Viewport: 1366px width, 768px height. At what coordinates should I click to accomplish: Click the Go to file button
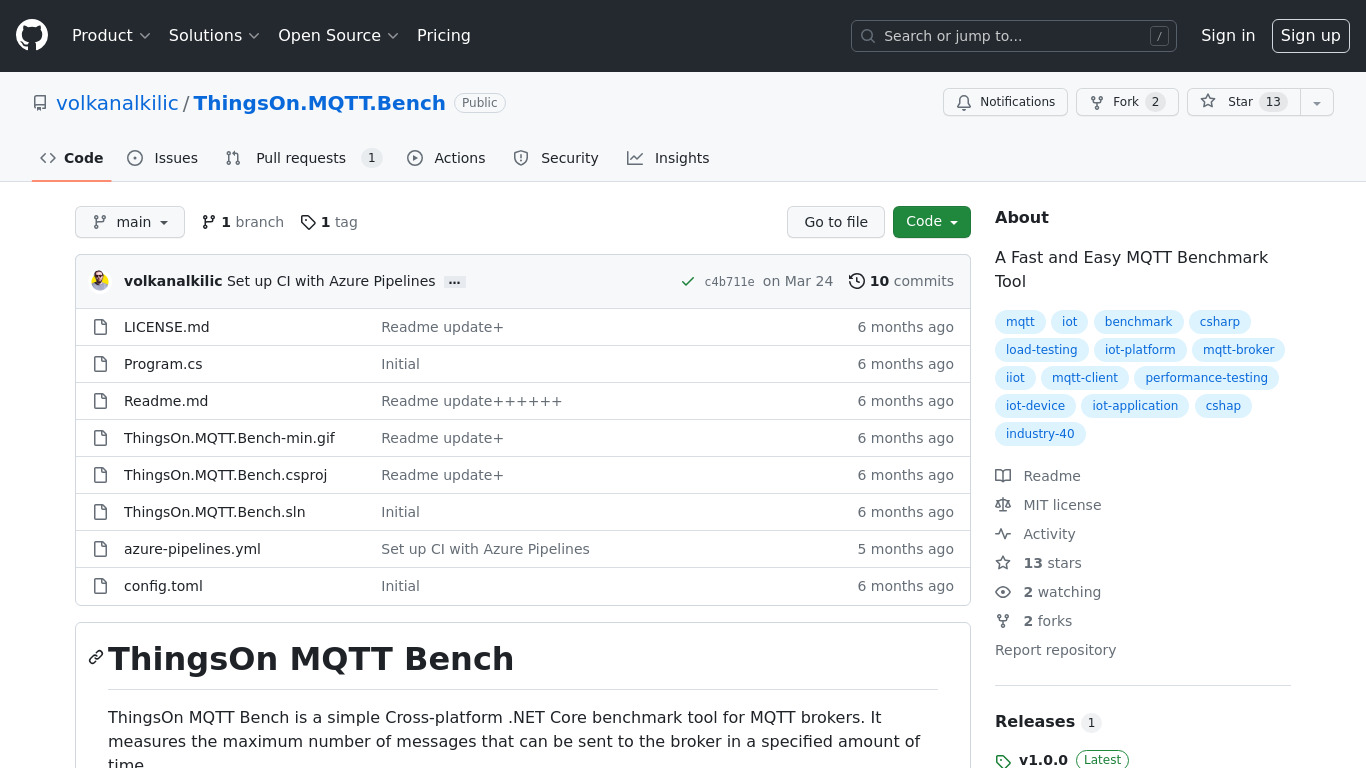click(836, 222)
